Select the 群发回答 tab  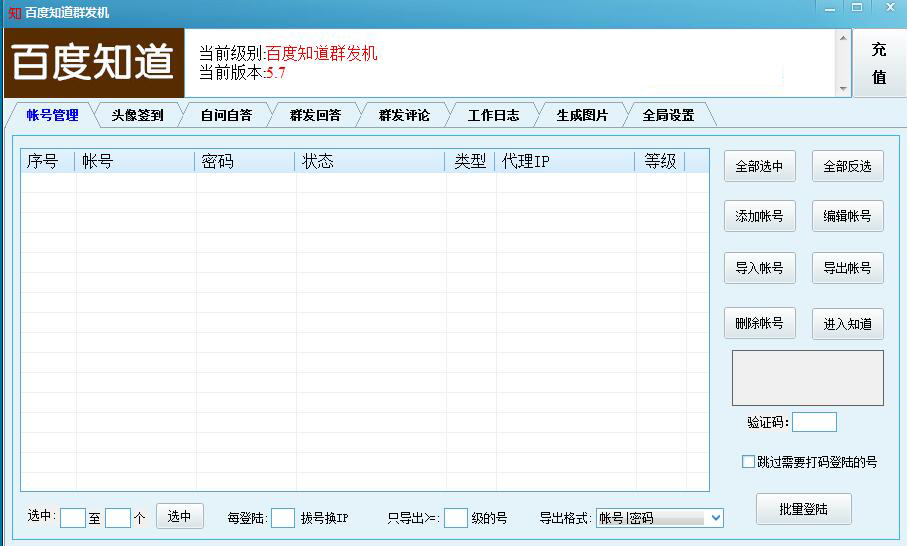click(315, 115)
